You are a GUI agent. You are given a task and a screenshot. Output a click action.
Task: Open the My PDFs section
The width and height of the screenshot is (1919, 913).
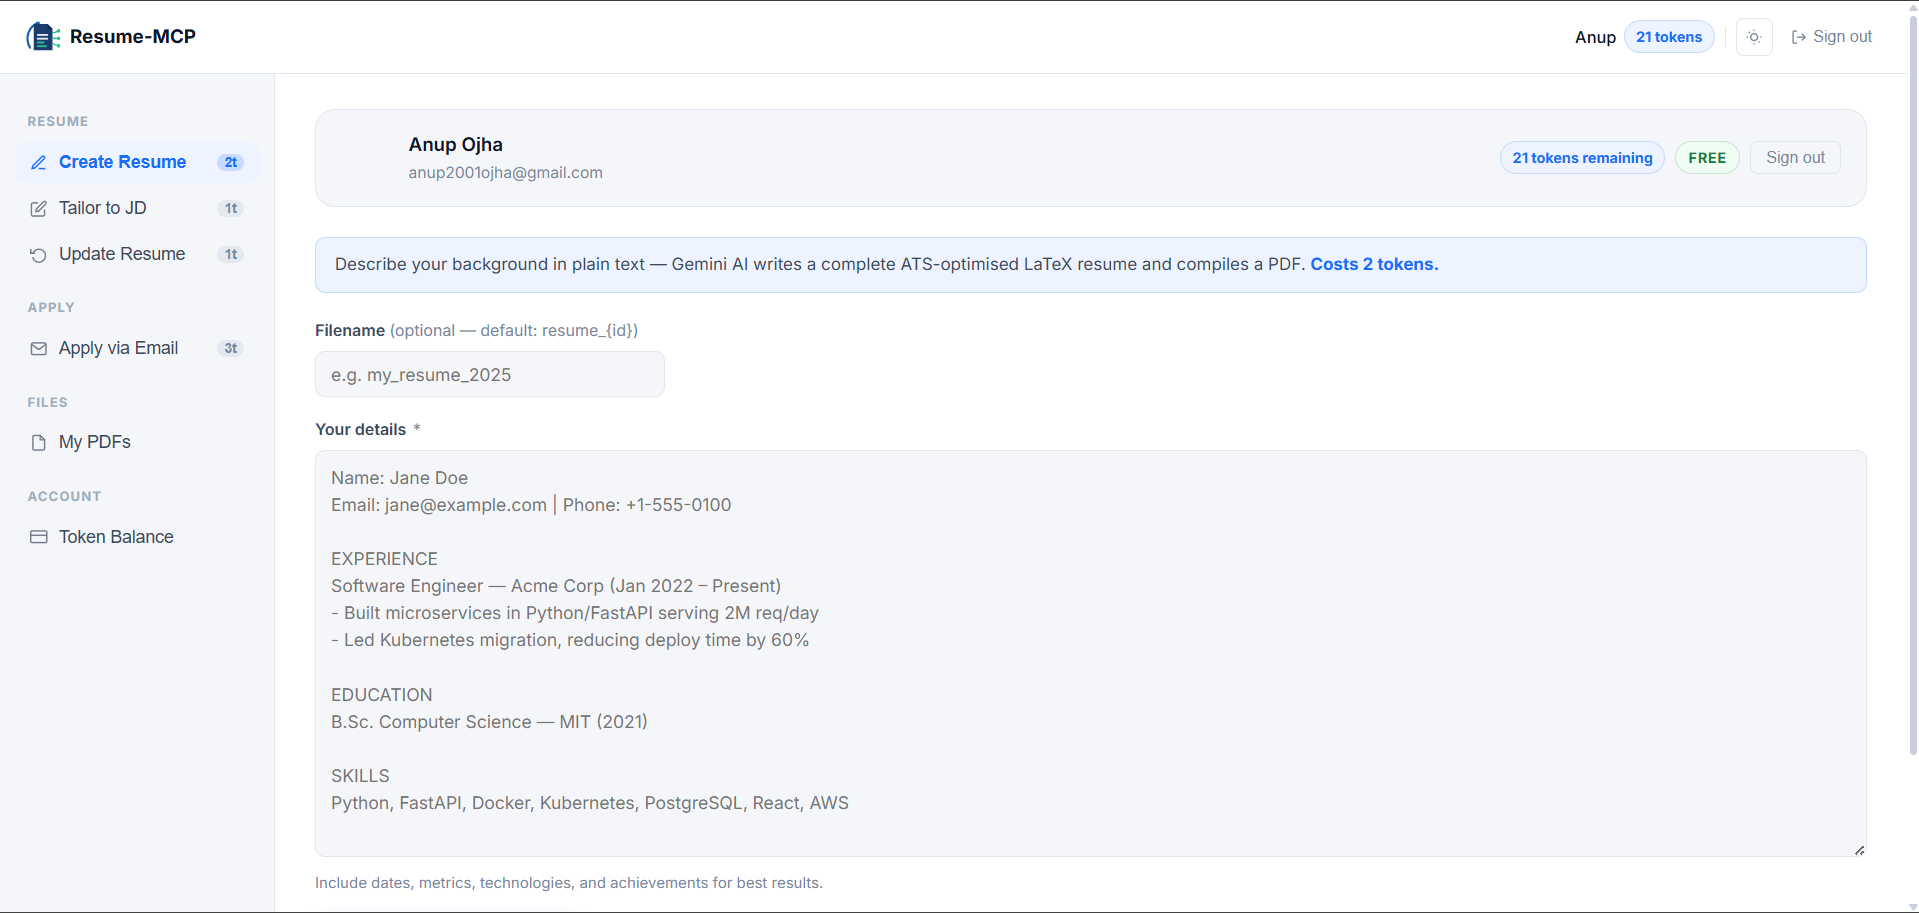(x=95, y=441)
